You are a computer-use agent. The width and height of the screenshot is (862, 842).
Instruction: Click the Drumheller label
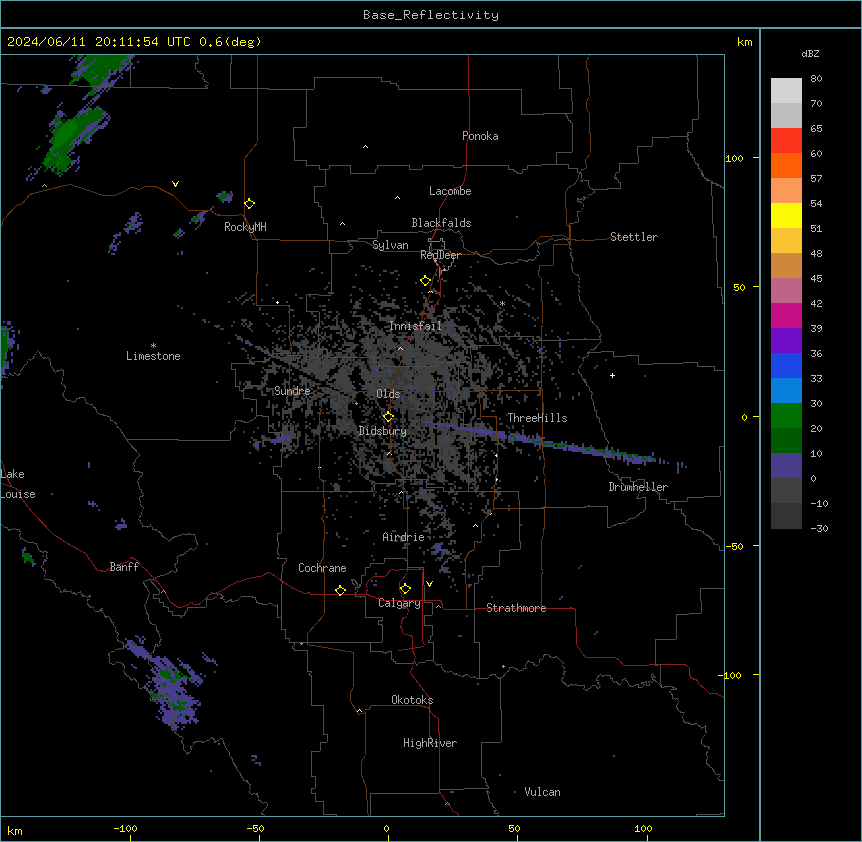[x=638, y=487]
